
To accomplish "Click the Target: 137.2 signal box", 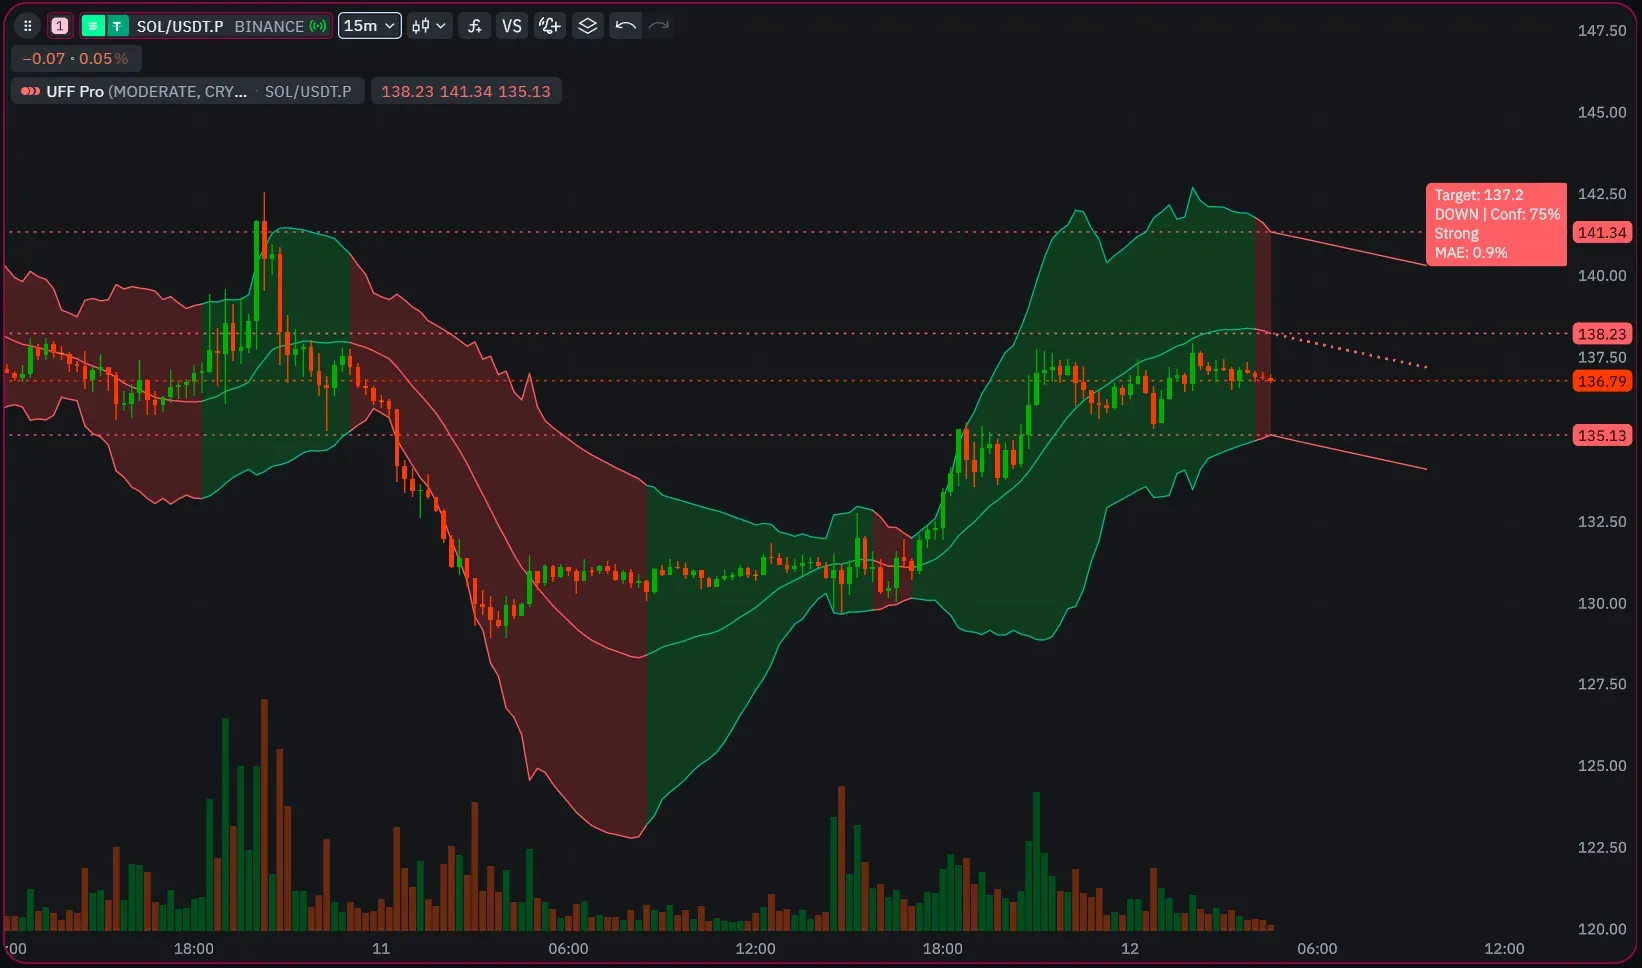I will coord(1495,224).
